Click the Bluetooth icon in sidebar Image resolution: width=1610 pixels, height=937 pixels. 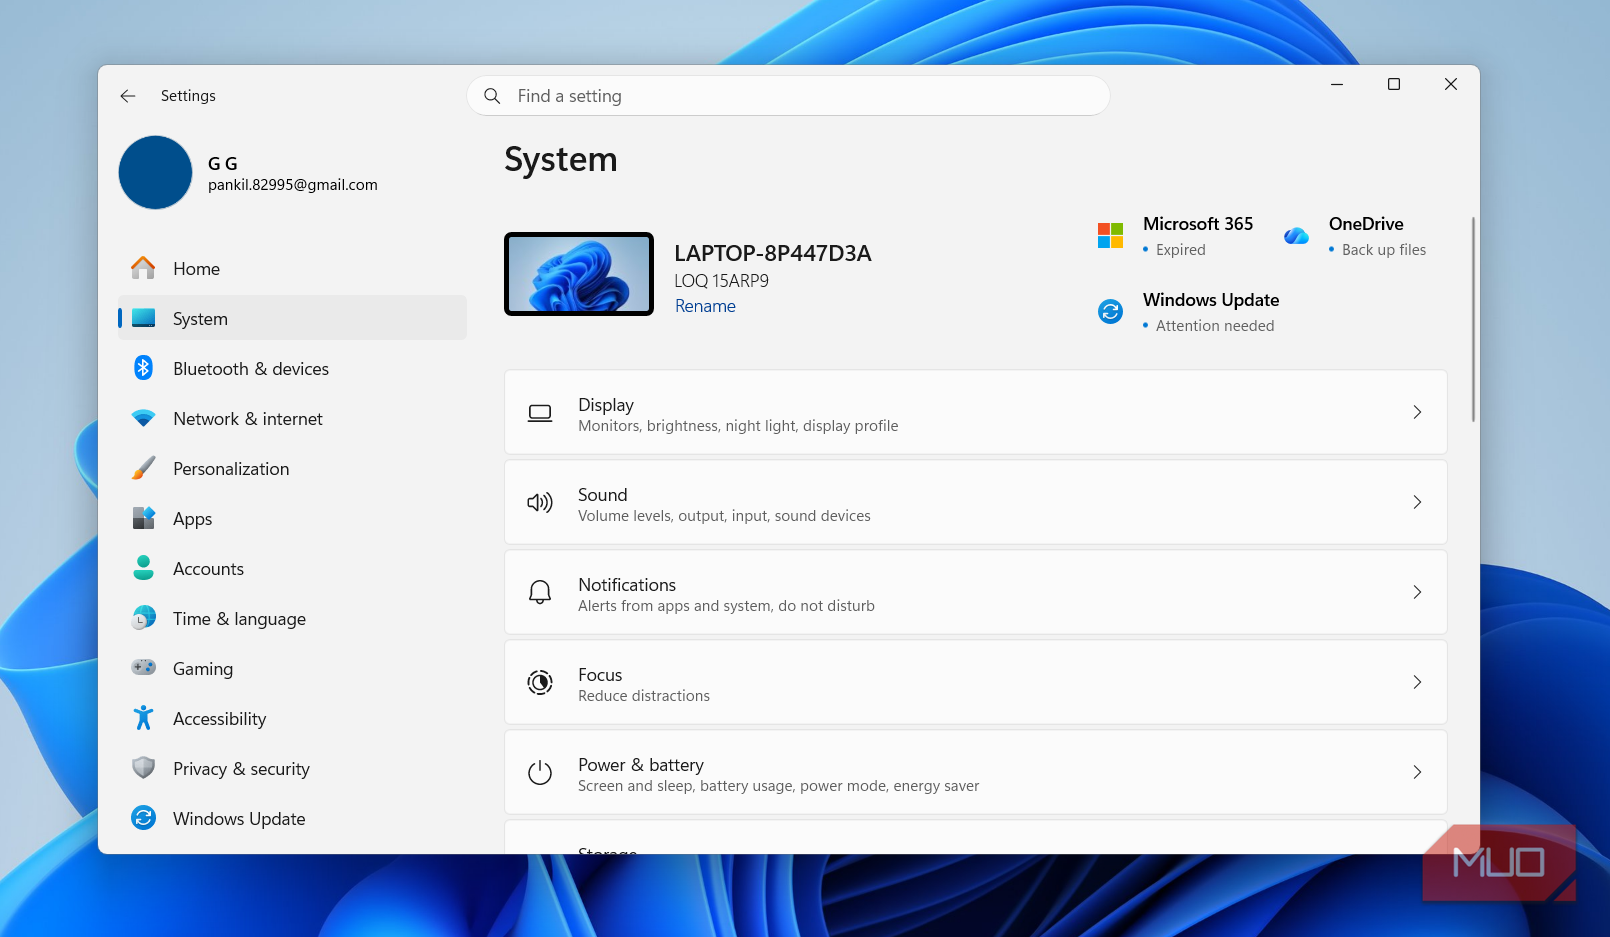tap(143, 368)
